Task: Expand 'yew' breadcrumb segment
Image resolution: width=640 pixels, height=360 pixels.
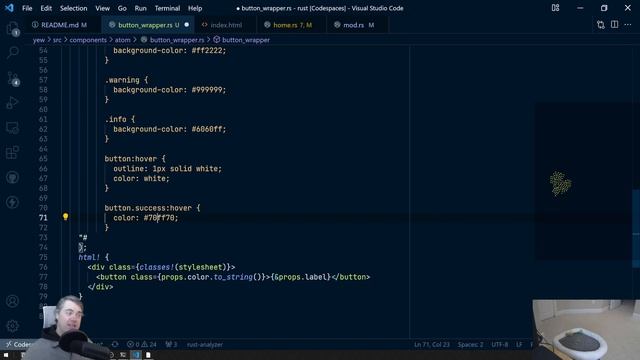Action: [x=39, y=40]
